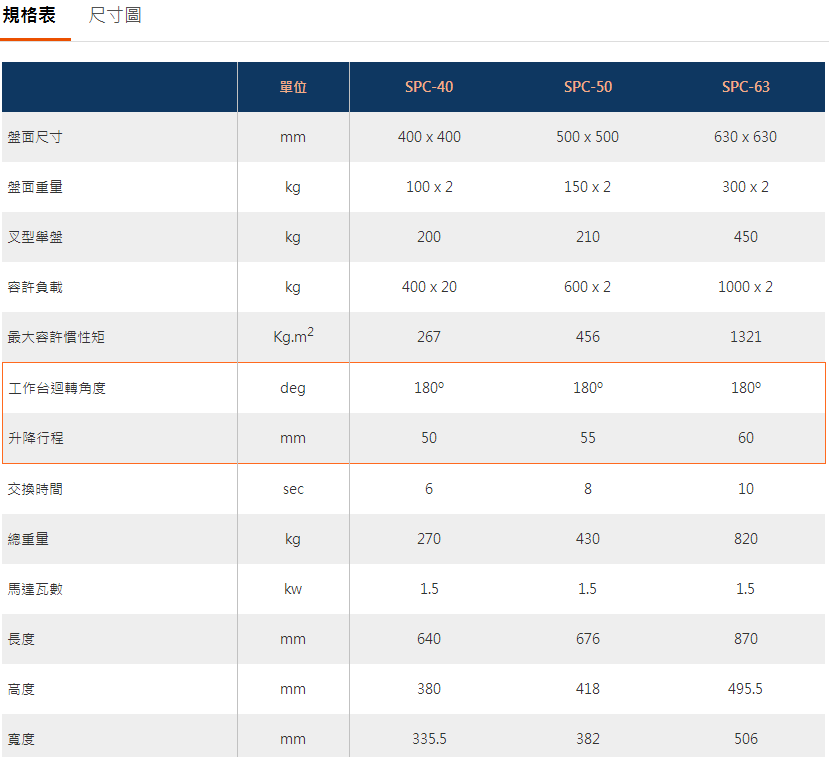Click the 容許負載 row label
The image size is (829, 757).
35,287
